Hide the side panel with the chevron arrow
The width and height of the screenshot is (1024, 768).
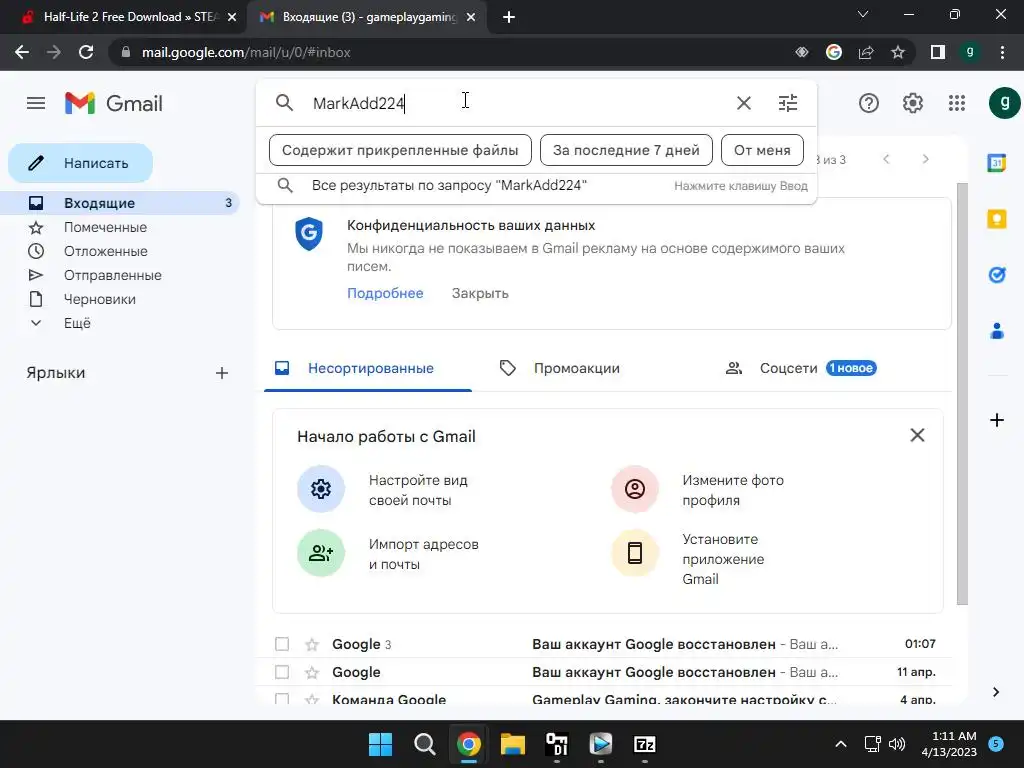click(996, 692)
